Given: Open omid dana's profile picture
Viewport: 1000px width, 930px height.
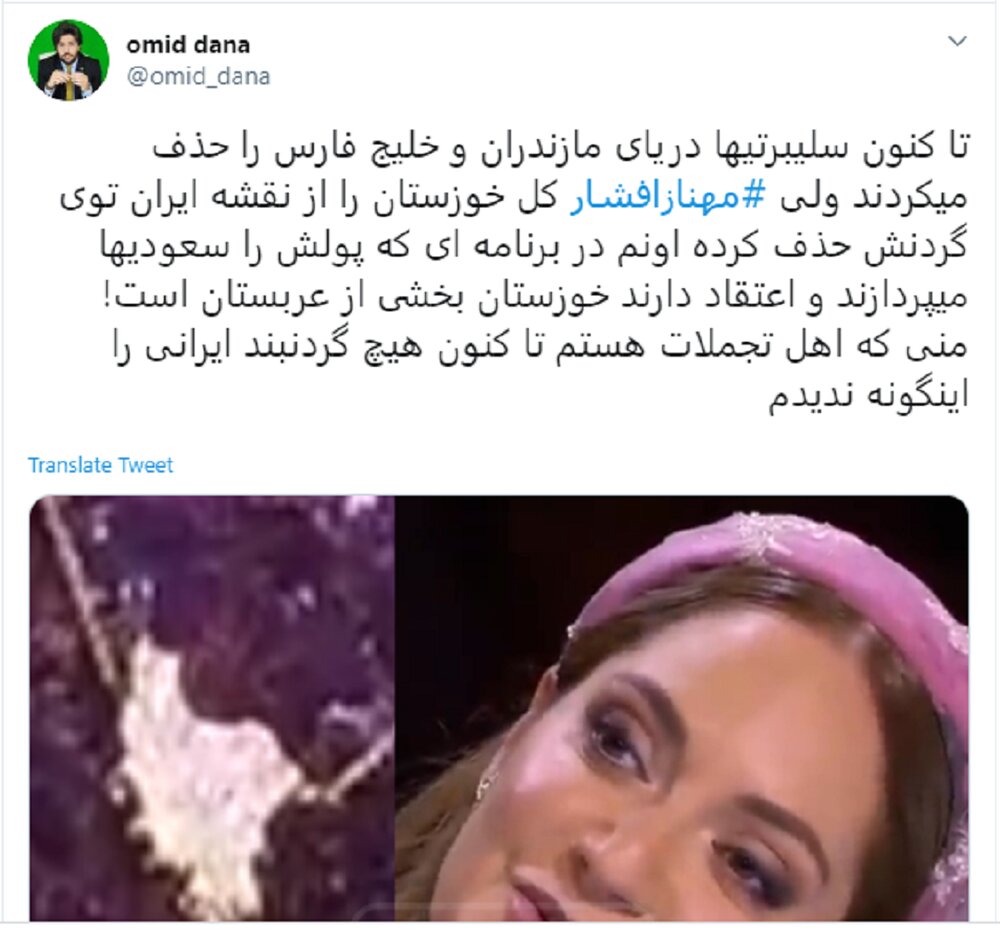Looking at the screenshot, I should pyautogui.click(x=68, y=60).
